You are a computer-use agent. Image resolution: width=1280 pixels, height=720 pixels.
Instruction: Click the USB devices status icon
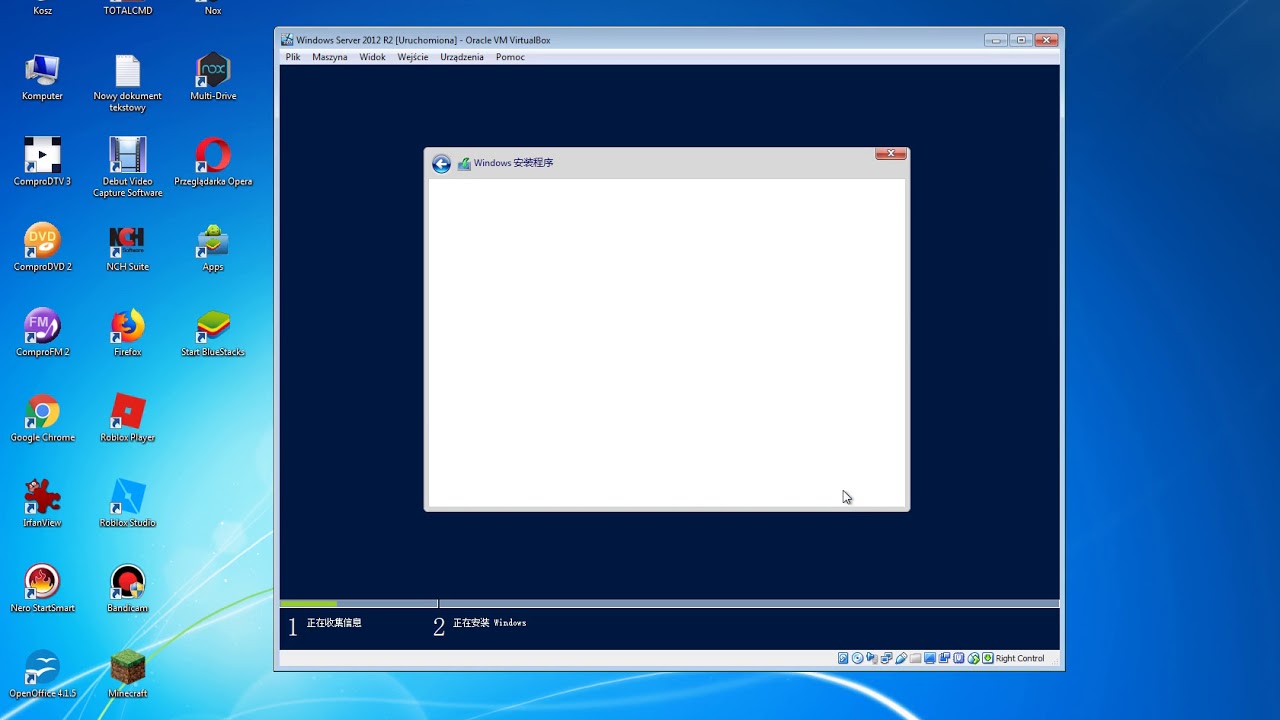[x=901, y=658]
